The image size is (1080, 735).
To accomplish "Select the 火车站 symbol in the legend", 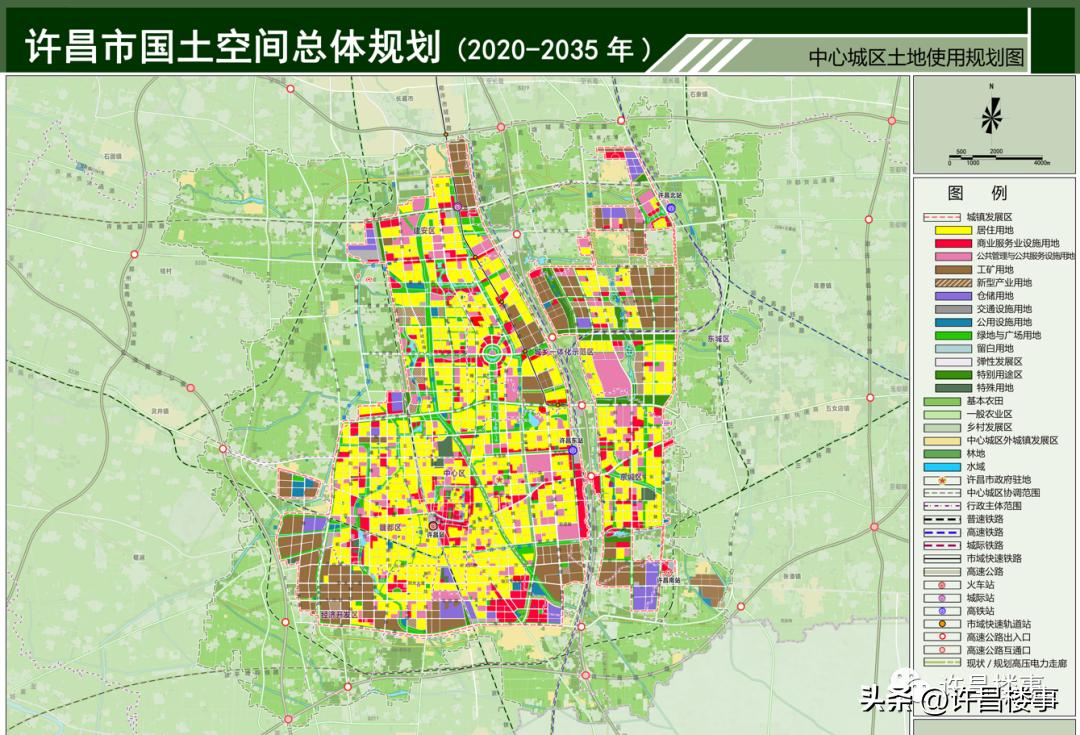I will (x=941, y=585).
